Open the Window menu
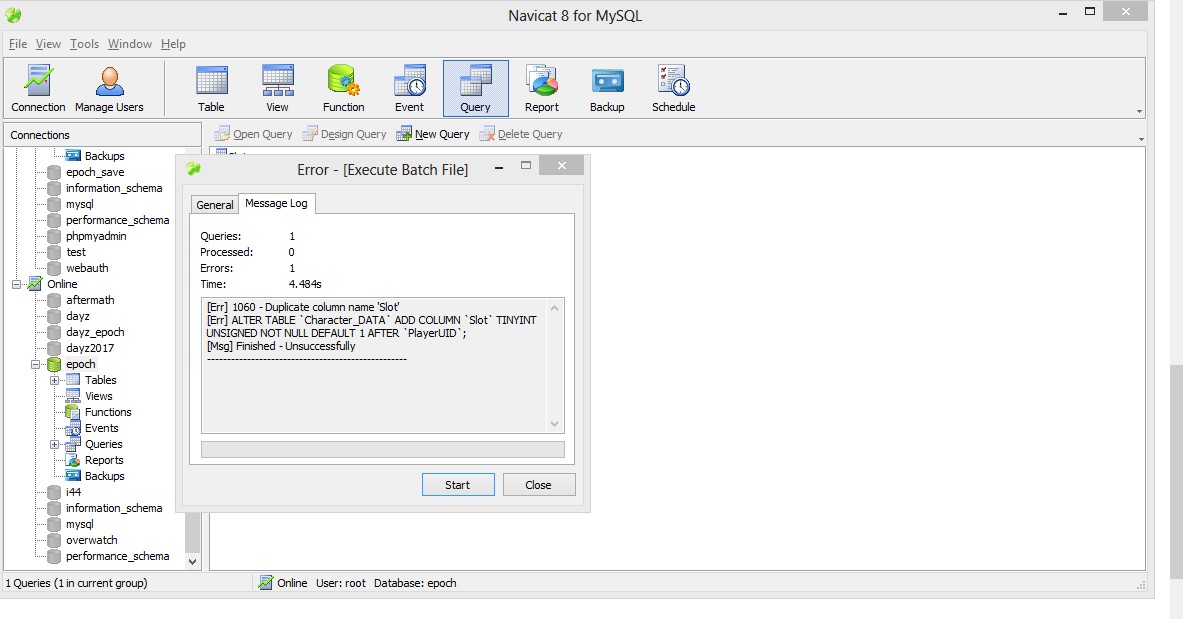 [130, 44]
